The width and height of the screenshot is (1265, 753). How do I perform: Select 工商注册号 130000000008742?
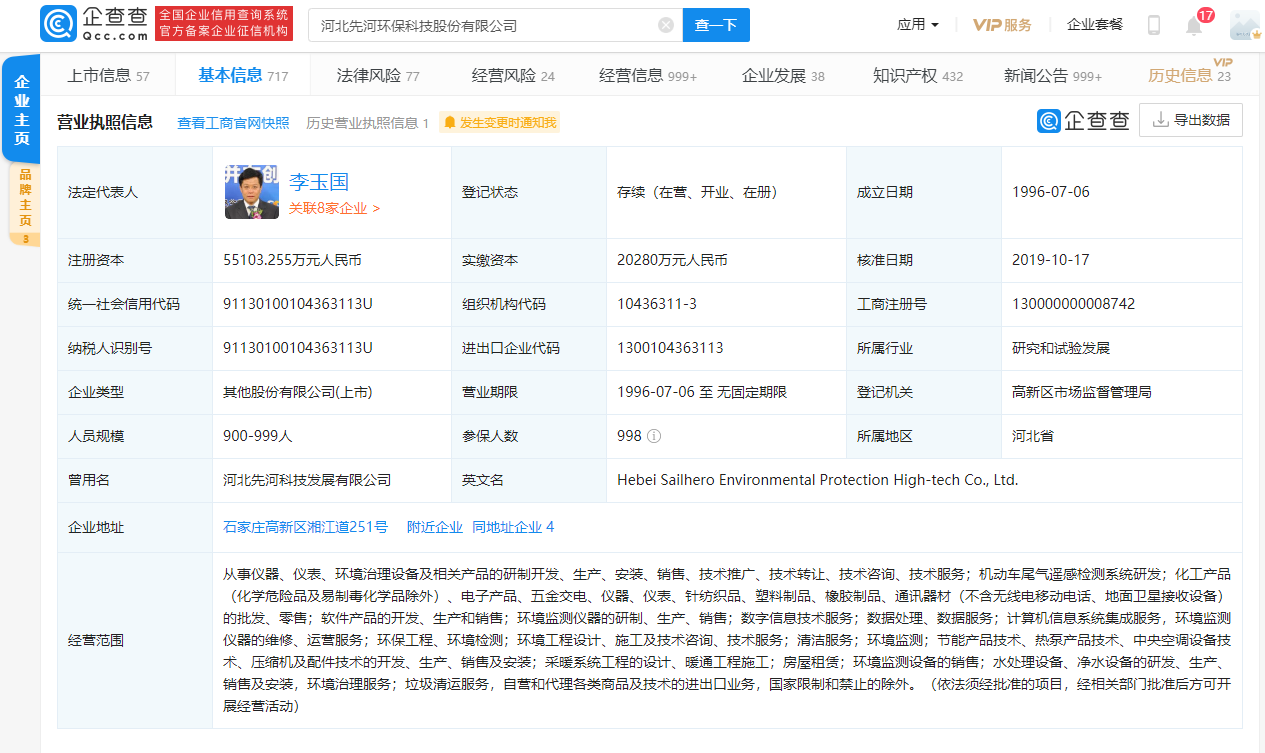tap(1074, 304)
